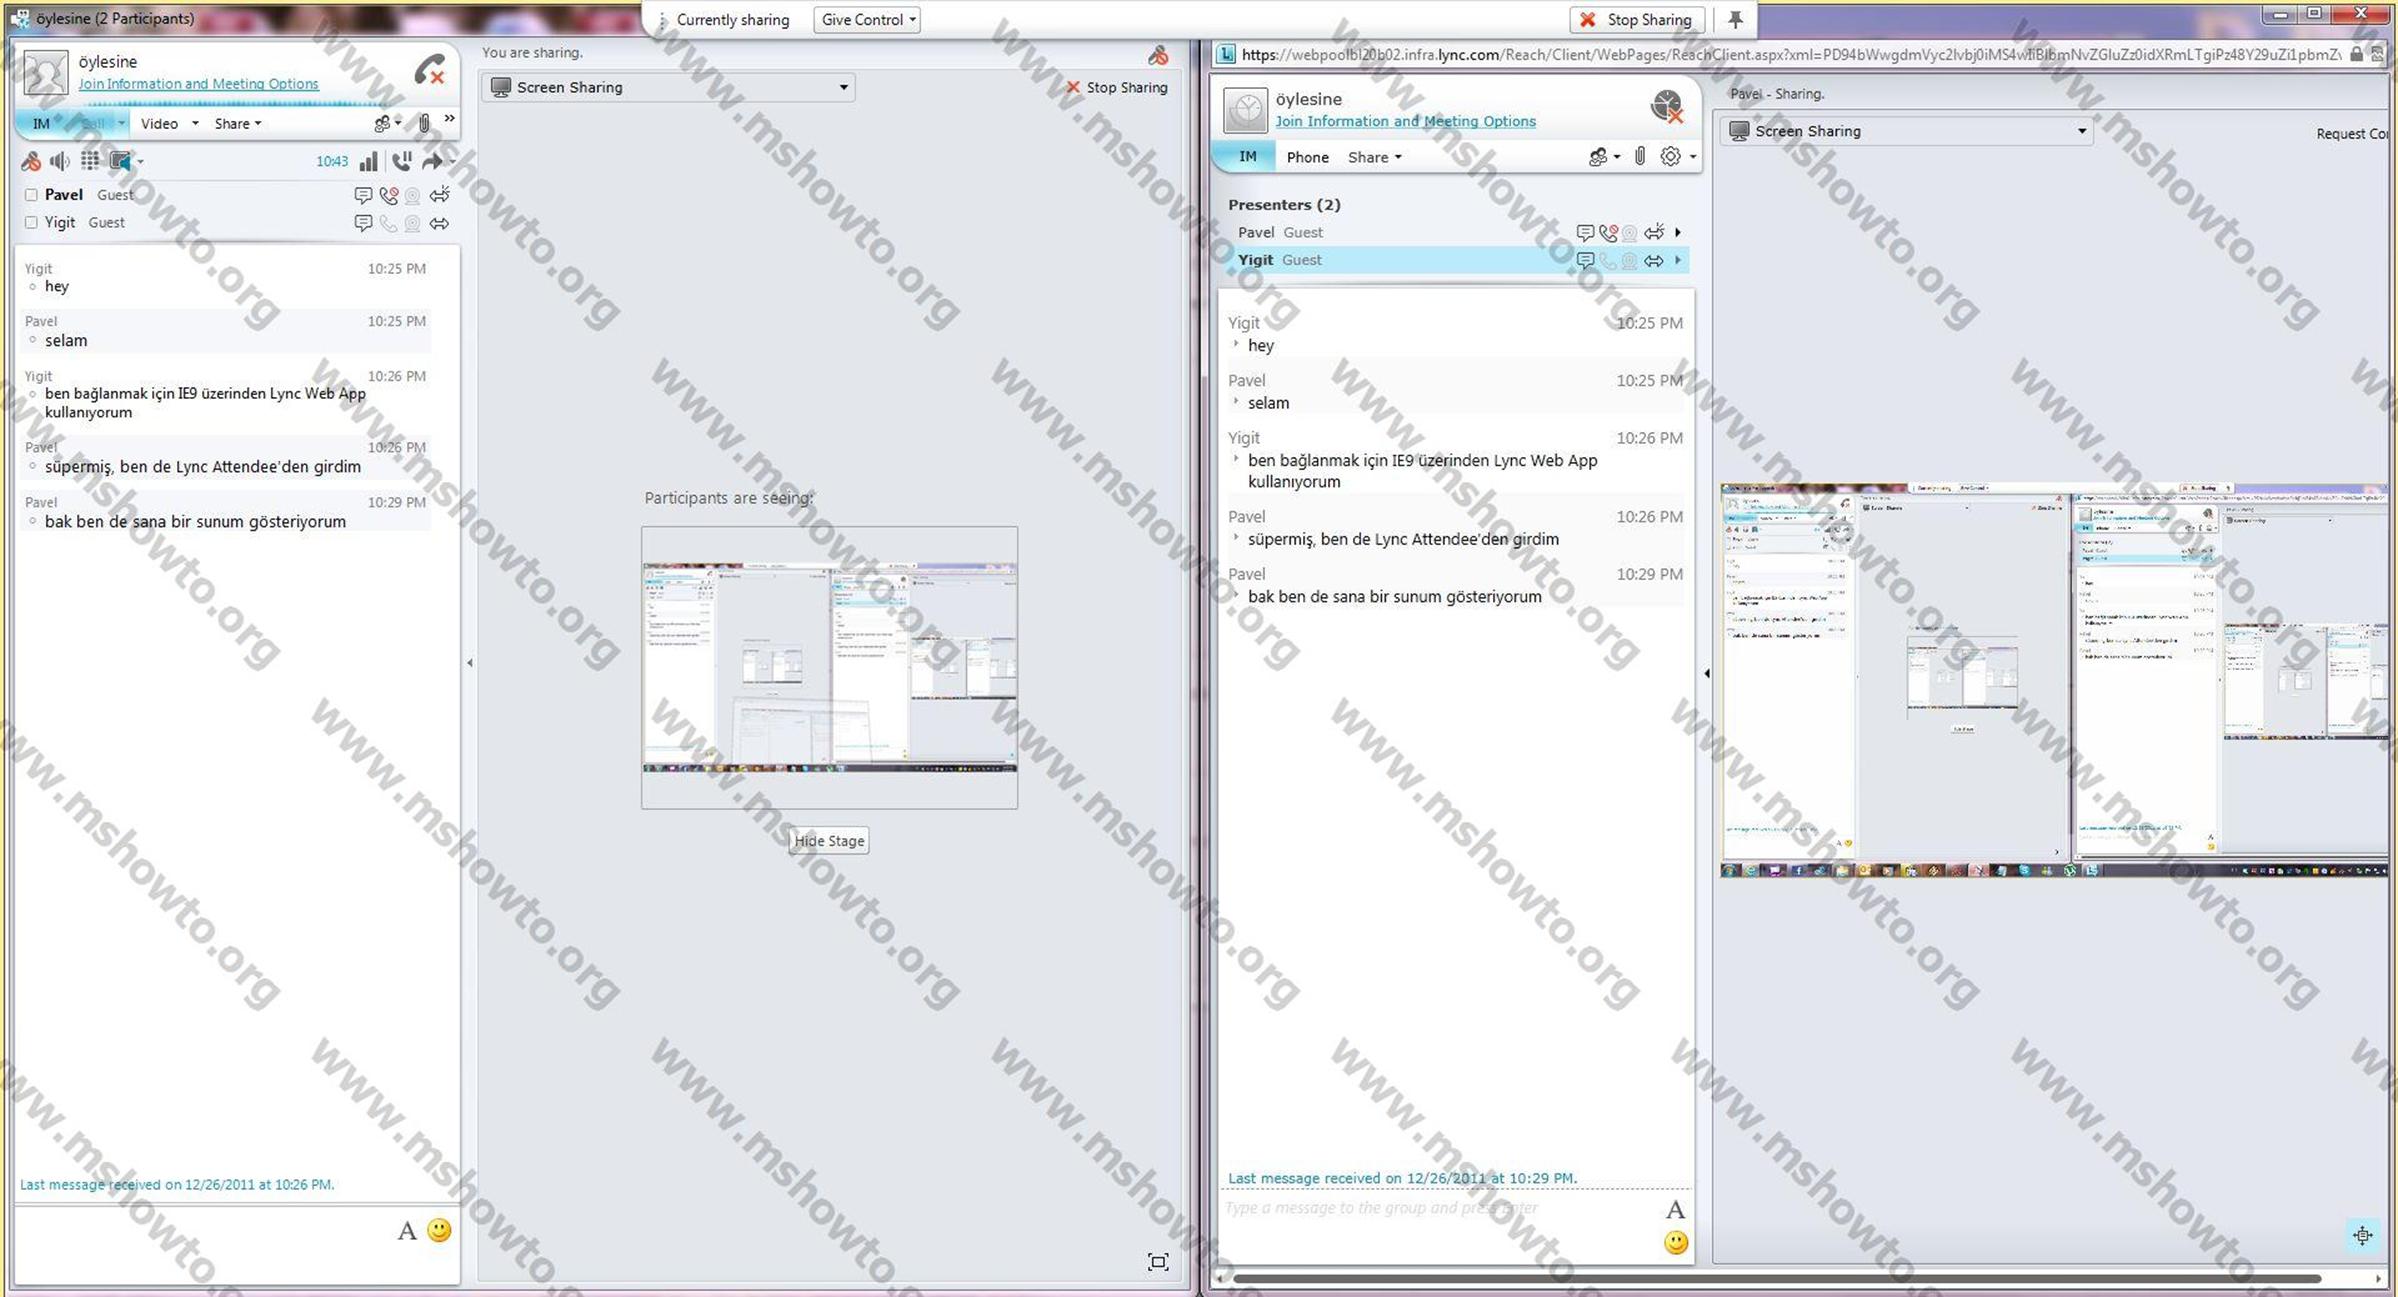Collapse the Web App conversation pane arrow
This screenshot has width=2398, height=1297.
point(1706,673)
